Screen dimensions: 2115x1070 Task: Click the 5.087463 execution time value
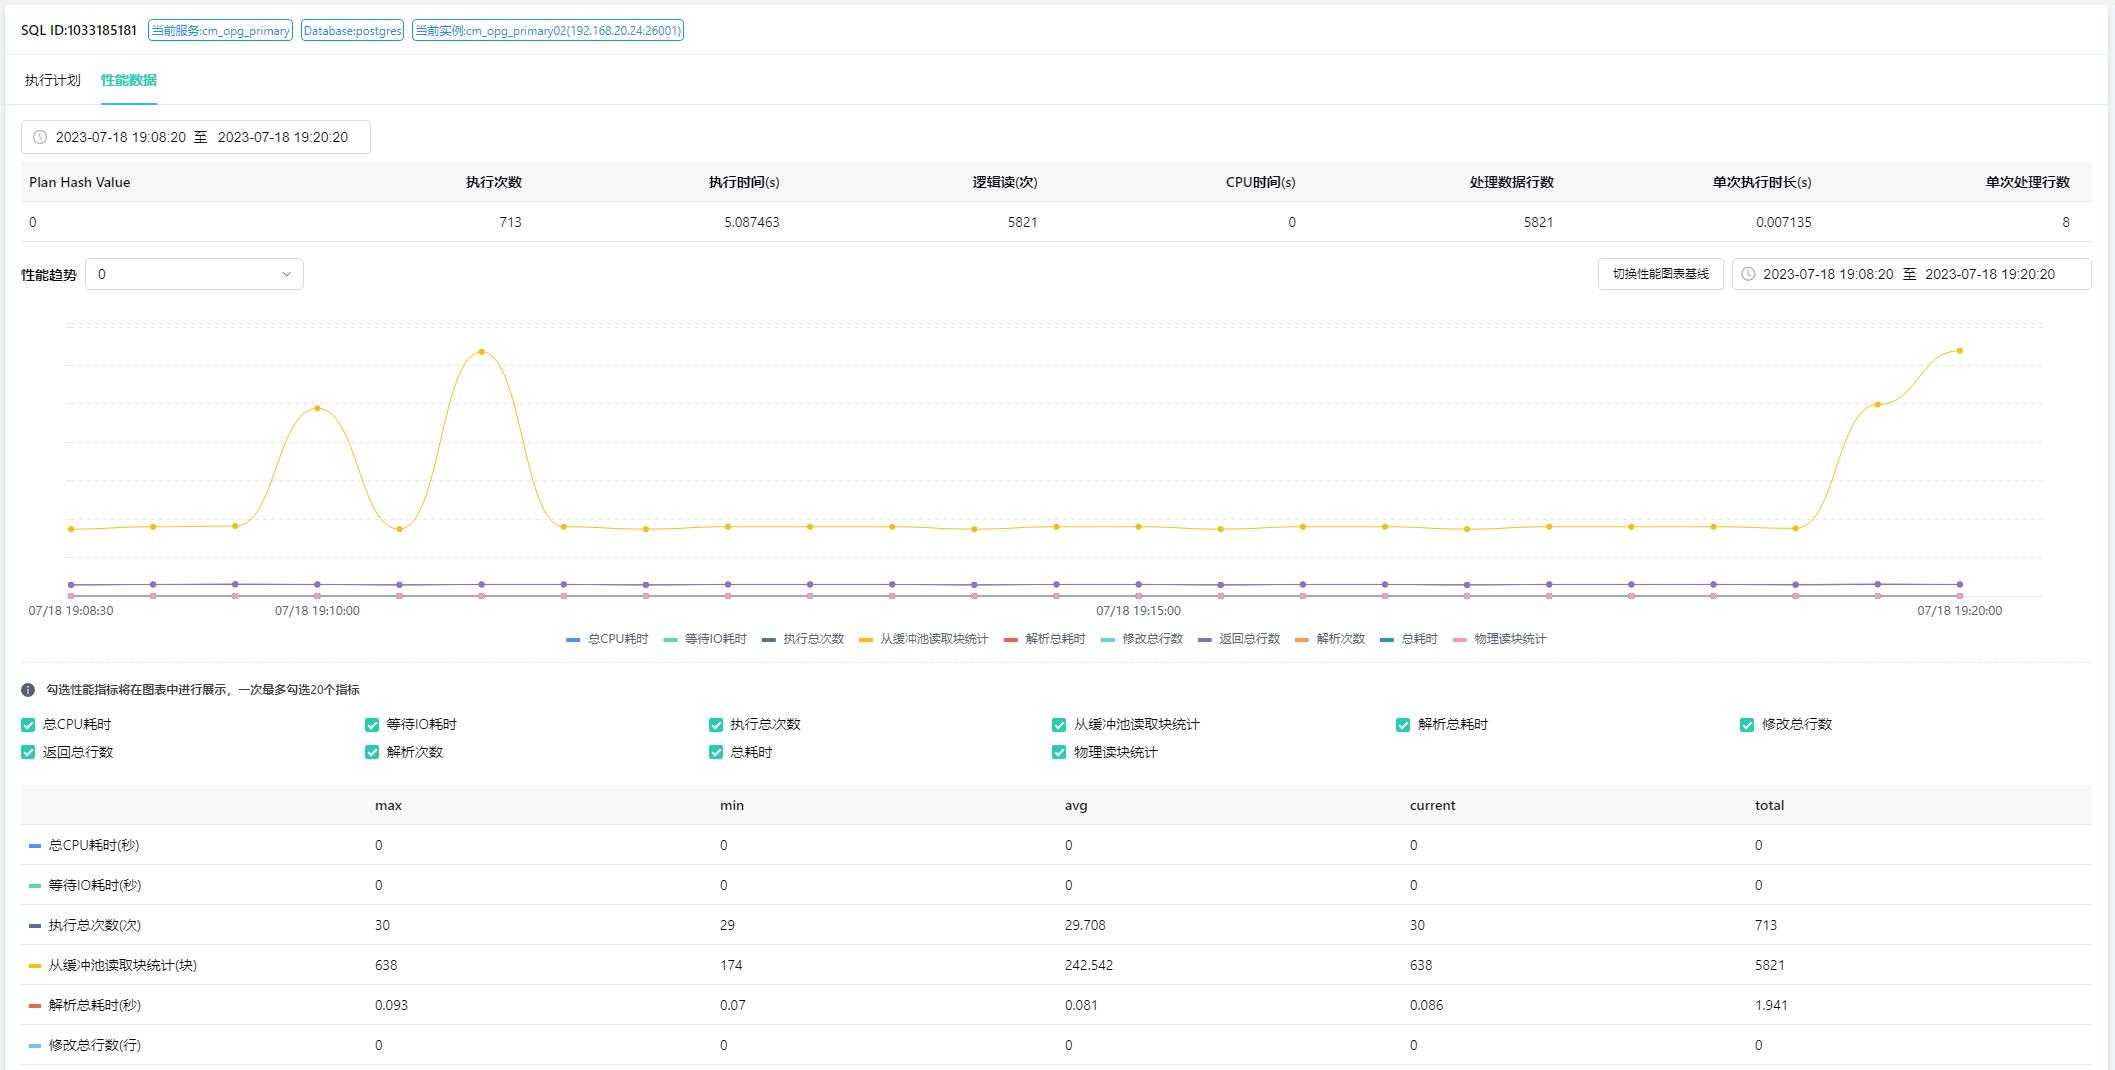(752, 222)
